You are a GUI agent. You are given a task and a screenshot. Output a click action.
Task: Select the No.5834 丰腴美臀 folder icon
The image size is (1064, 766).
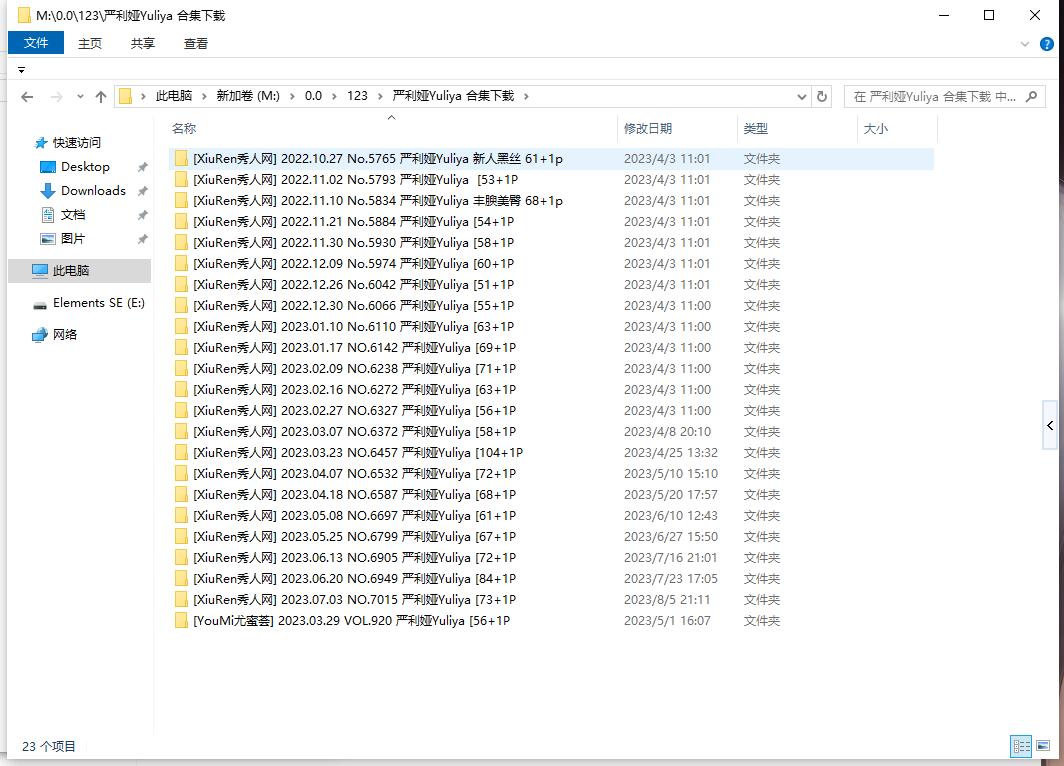click(x=181, y=201)
